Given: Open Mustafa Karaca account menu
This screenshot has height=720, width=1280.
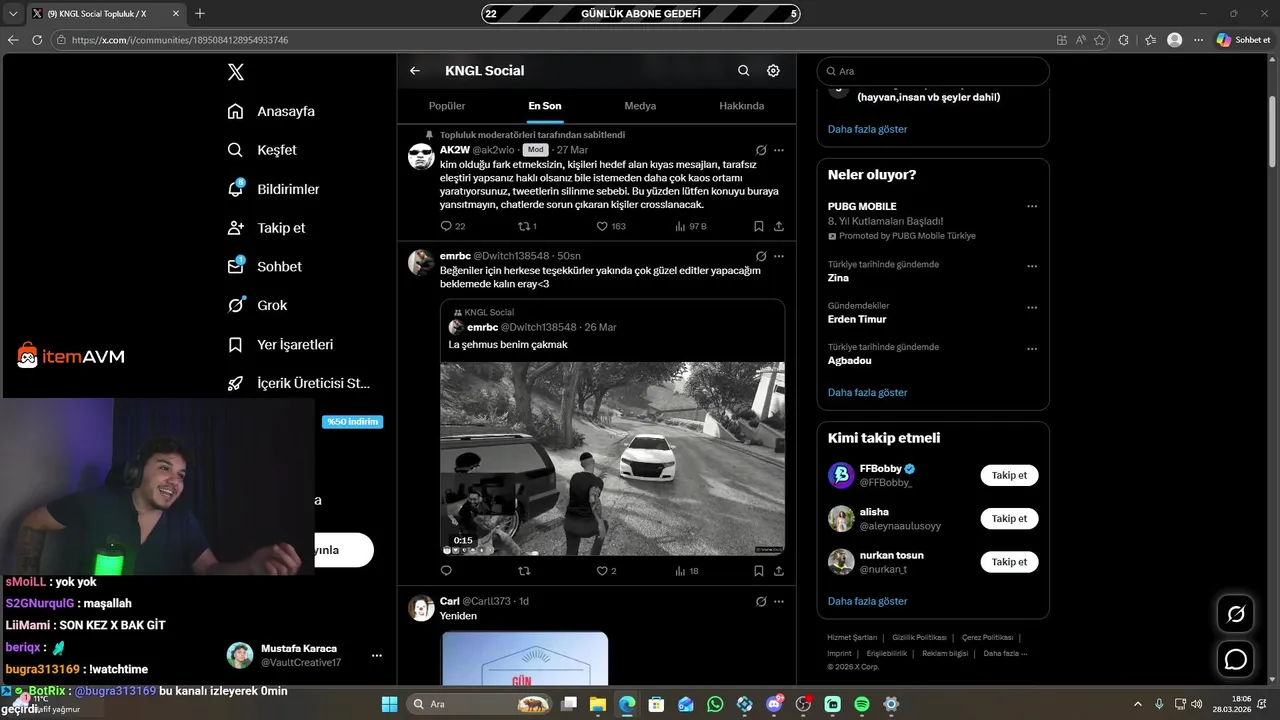Looking at the screenshot, I should [305, 655].
